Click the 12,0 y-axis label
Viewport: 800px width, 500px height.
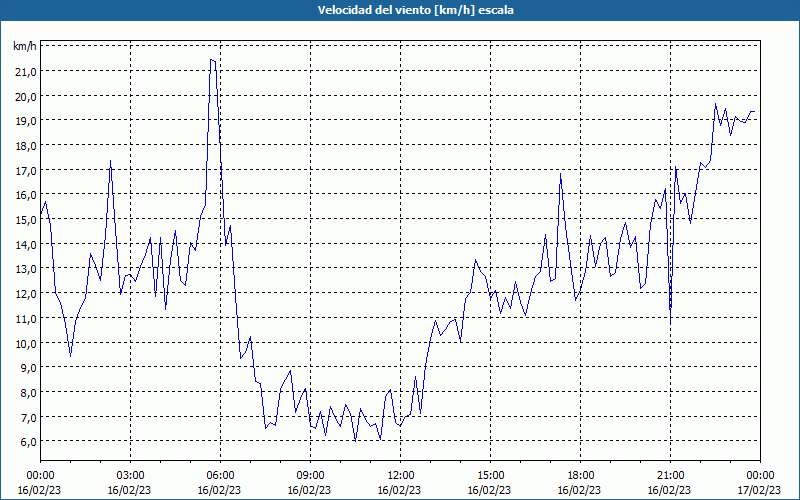[26, 294]
